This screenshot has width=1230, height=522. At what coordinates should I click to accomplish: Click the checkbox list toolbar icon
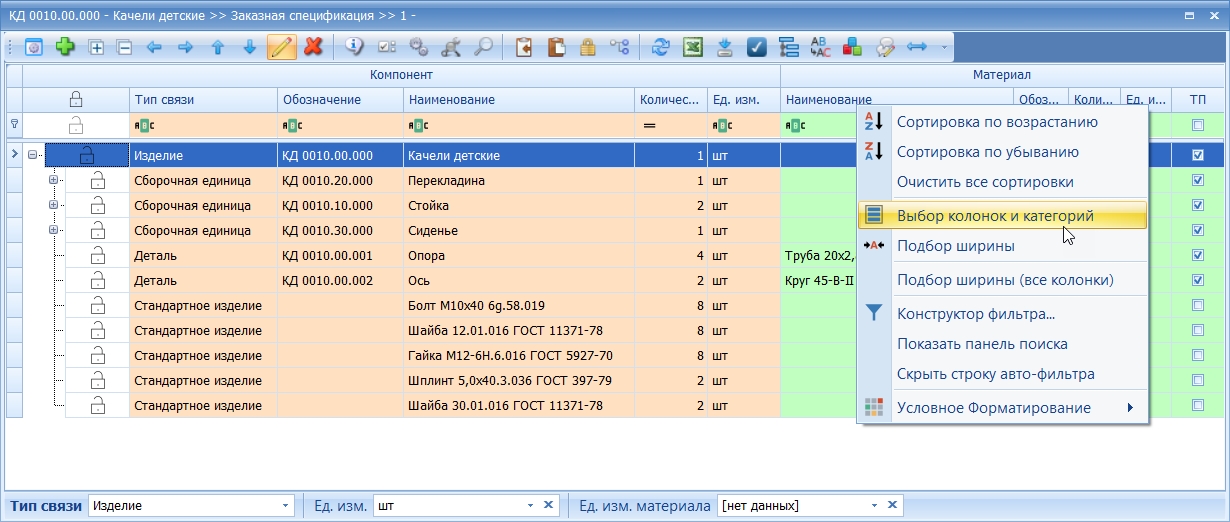click(387, 47)
